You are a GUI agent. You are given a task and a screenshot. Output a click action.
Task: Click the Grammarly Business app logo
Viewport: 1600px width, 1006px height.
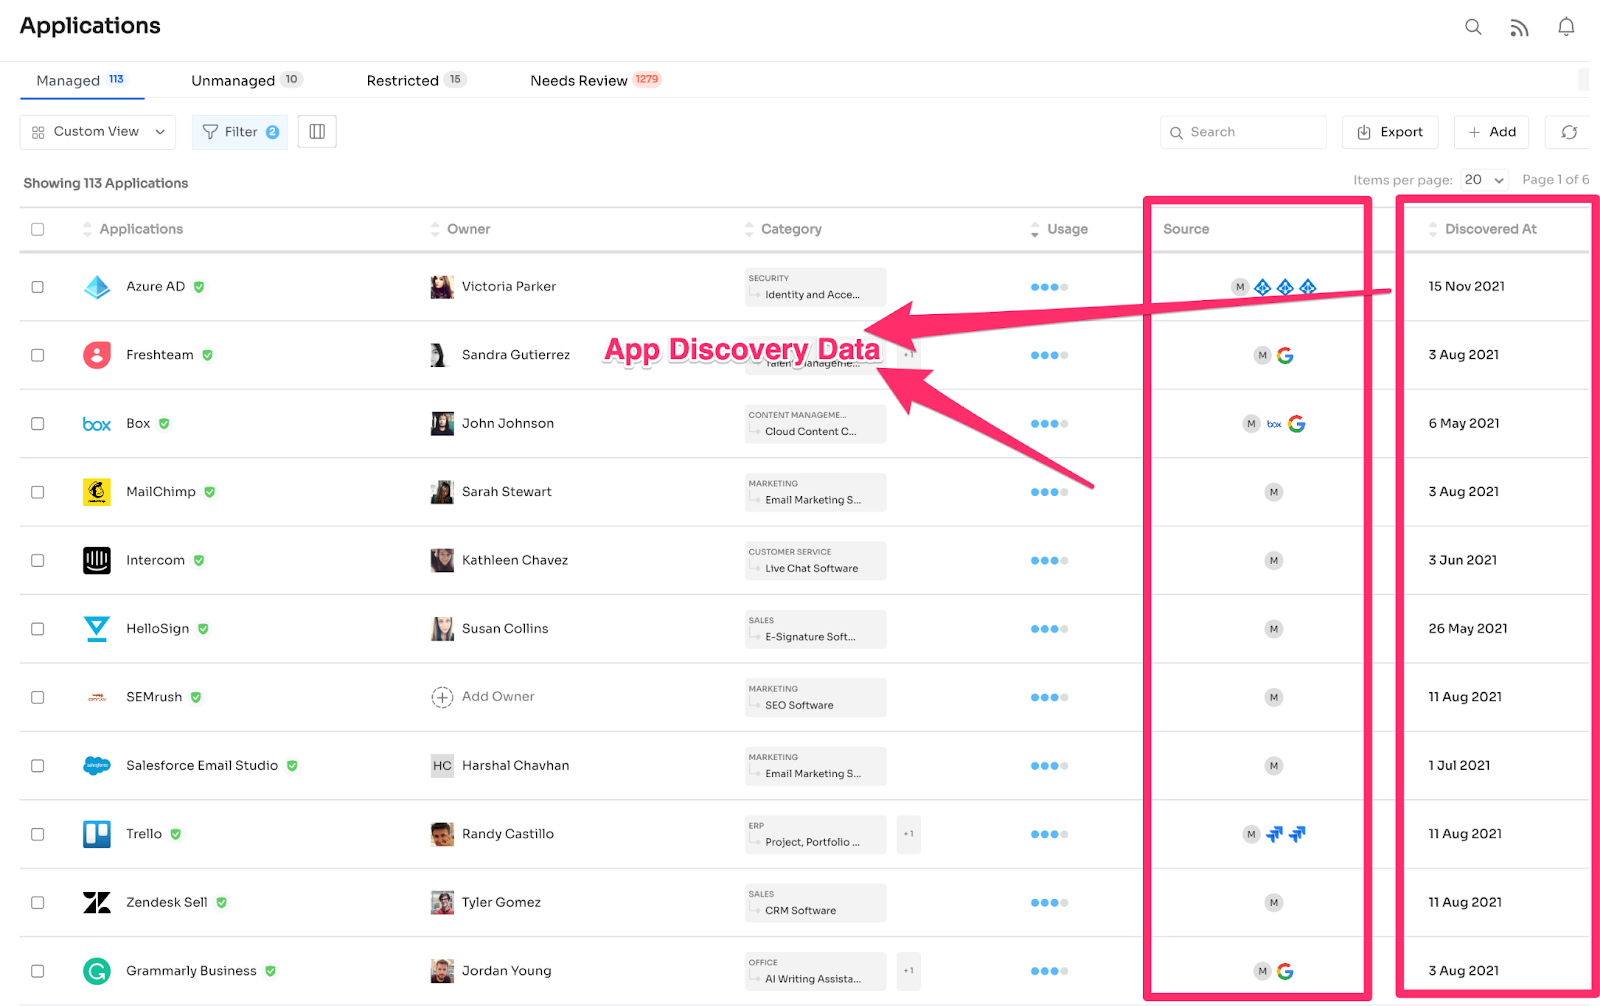coord(97,971)
